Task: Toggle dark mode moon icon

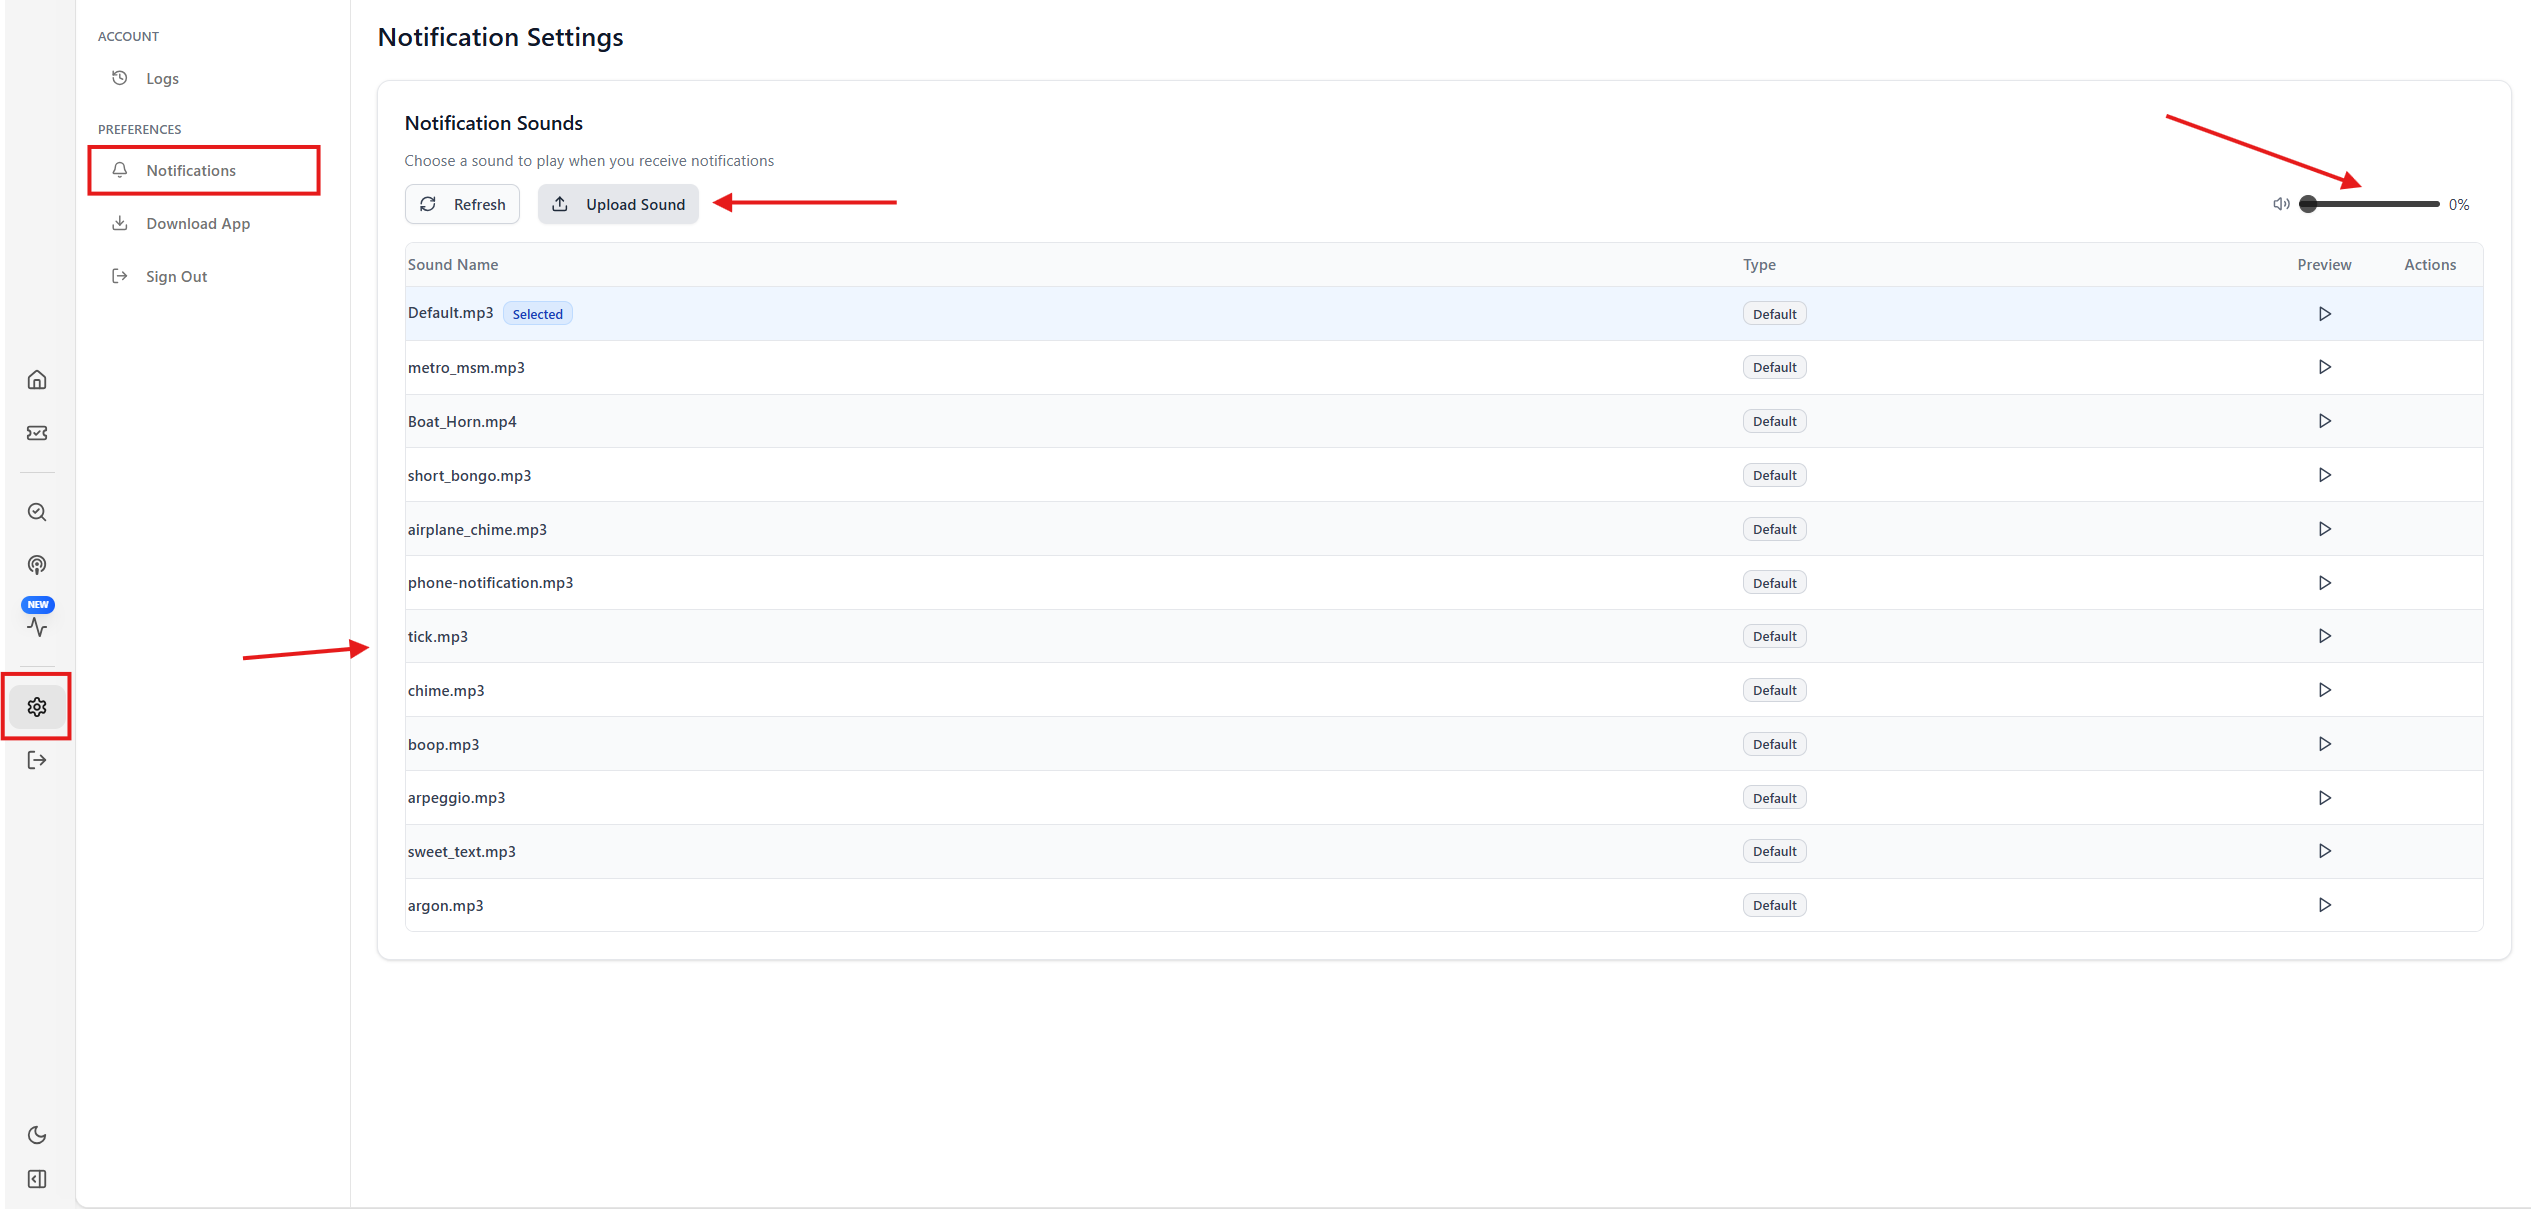Action: tap(37, 1135)
